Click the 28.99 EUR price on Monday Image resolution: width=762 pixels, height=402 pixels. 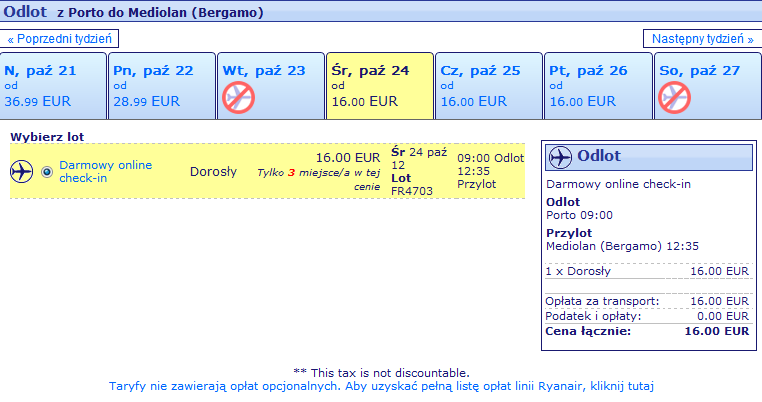pyautogui.click(x=146, y=102)
